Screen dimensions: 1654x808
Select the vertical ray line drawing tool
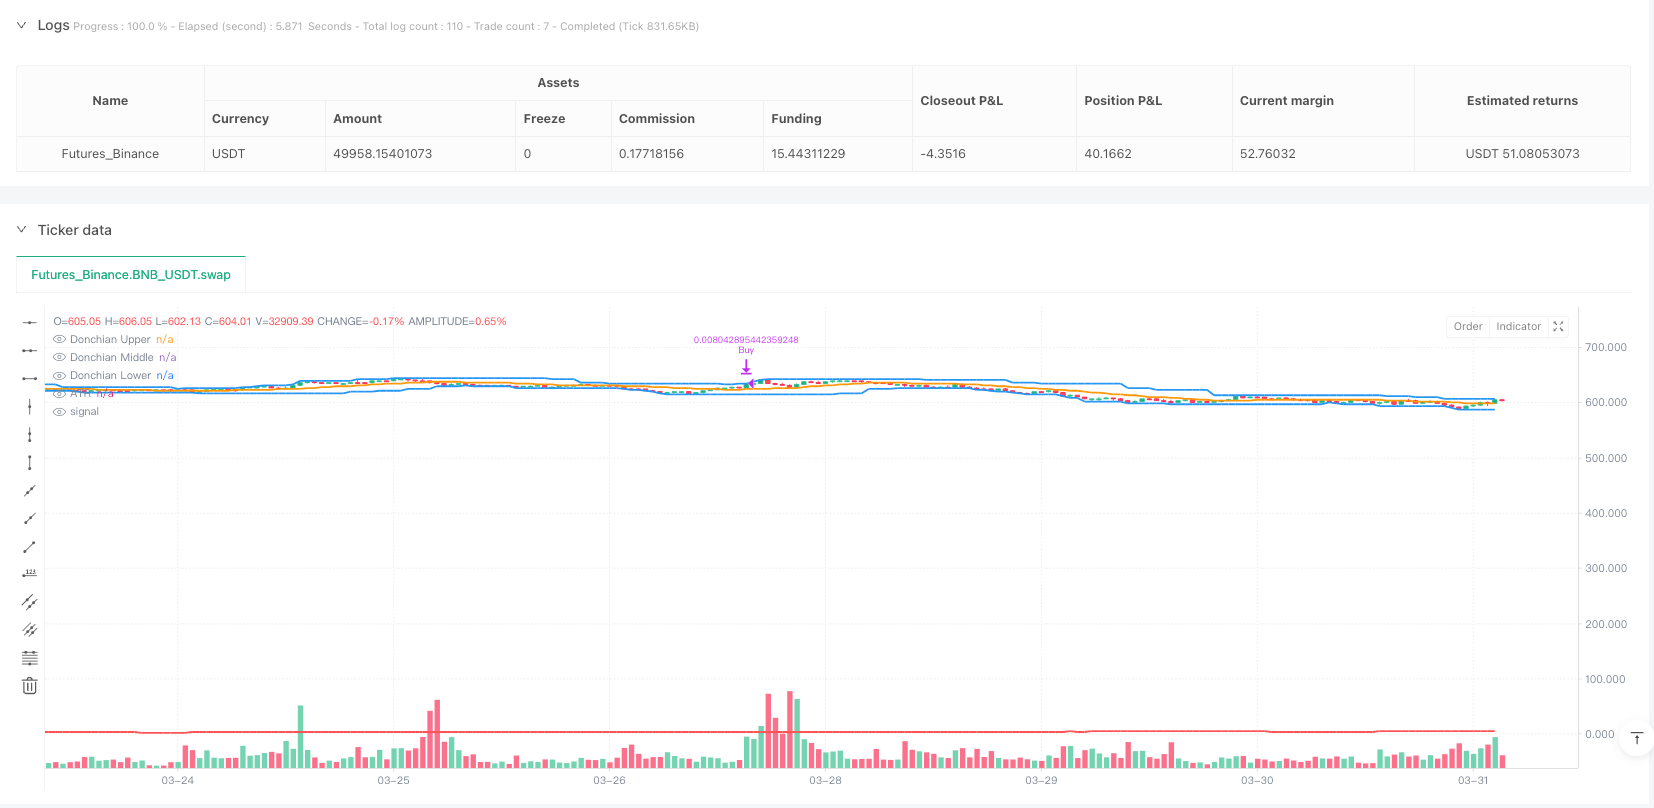(30, 434)
